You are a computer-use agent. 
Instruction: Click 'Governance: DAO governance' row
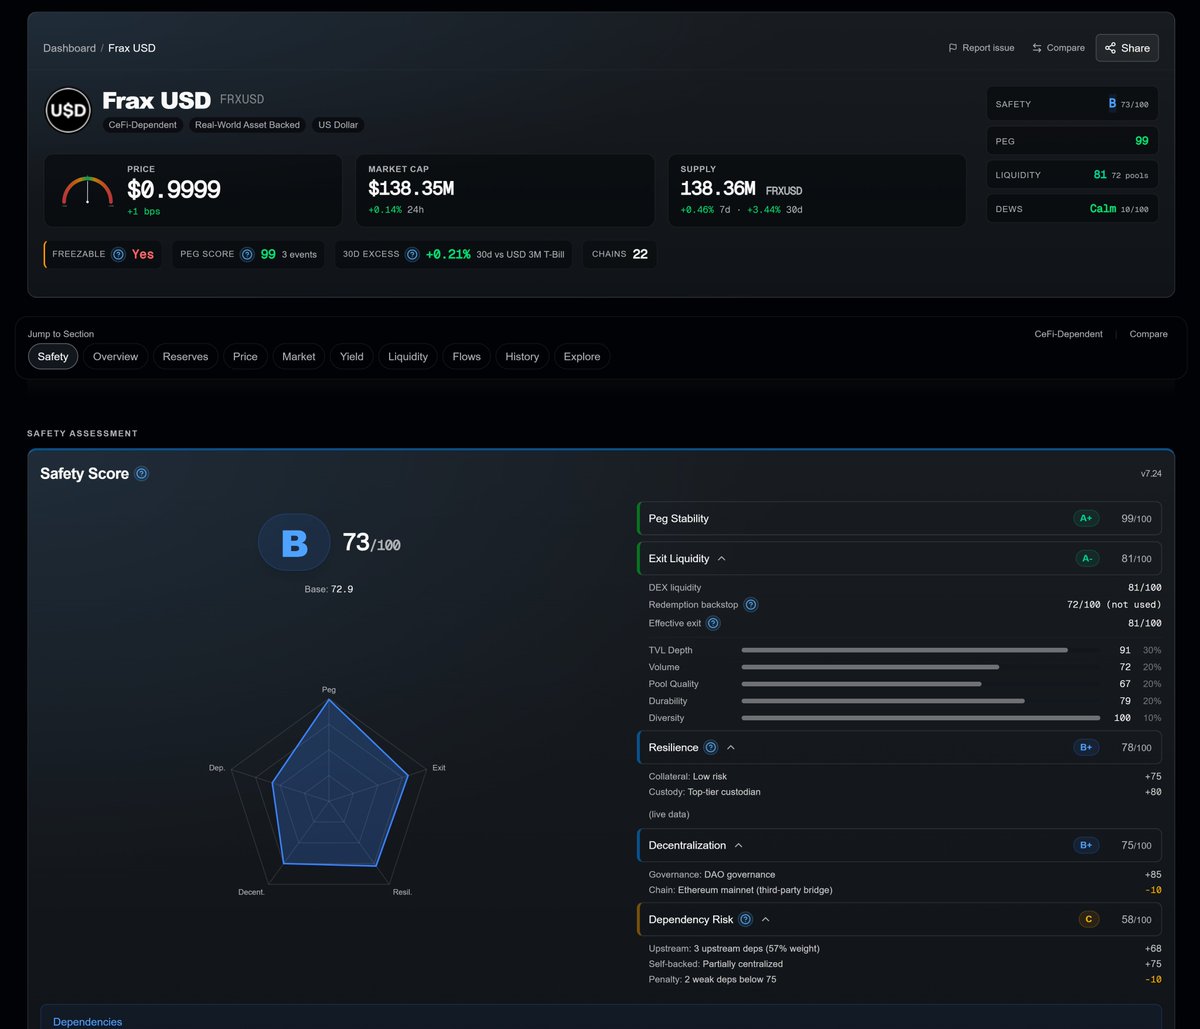coord(905,874)
